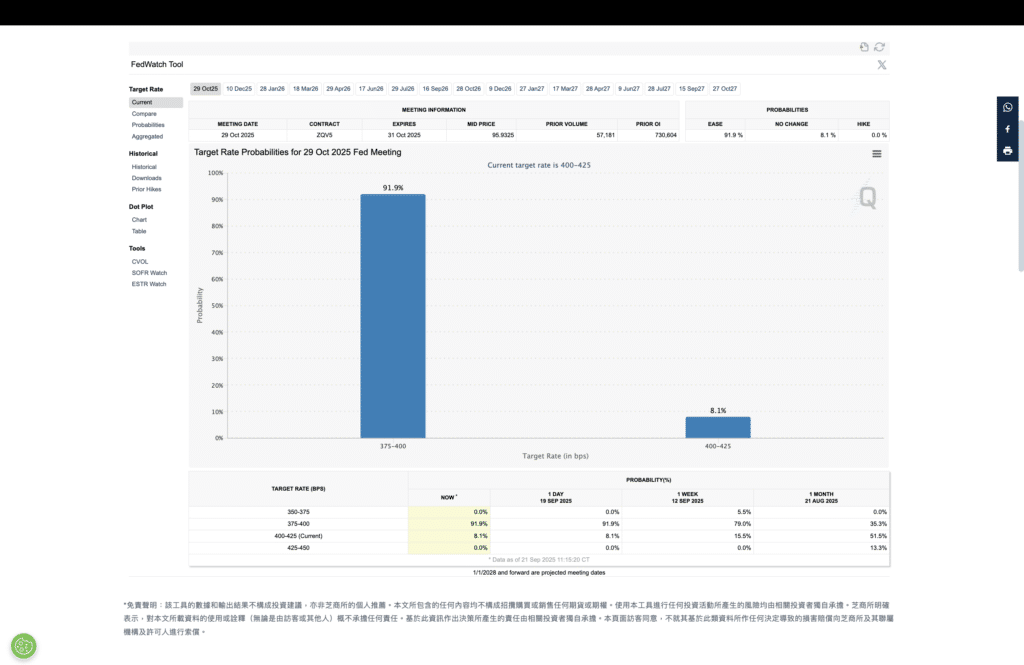Image resolution: width=1024 pixels, height=665 pixels.
Task: Select the 10 Dec25 meeting tab
Action: click(239, 89)
